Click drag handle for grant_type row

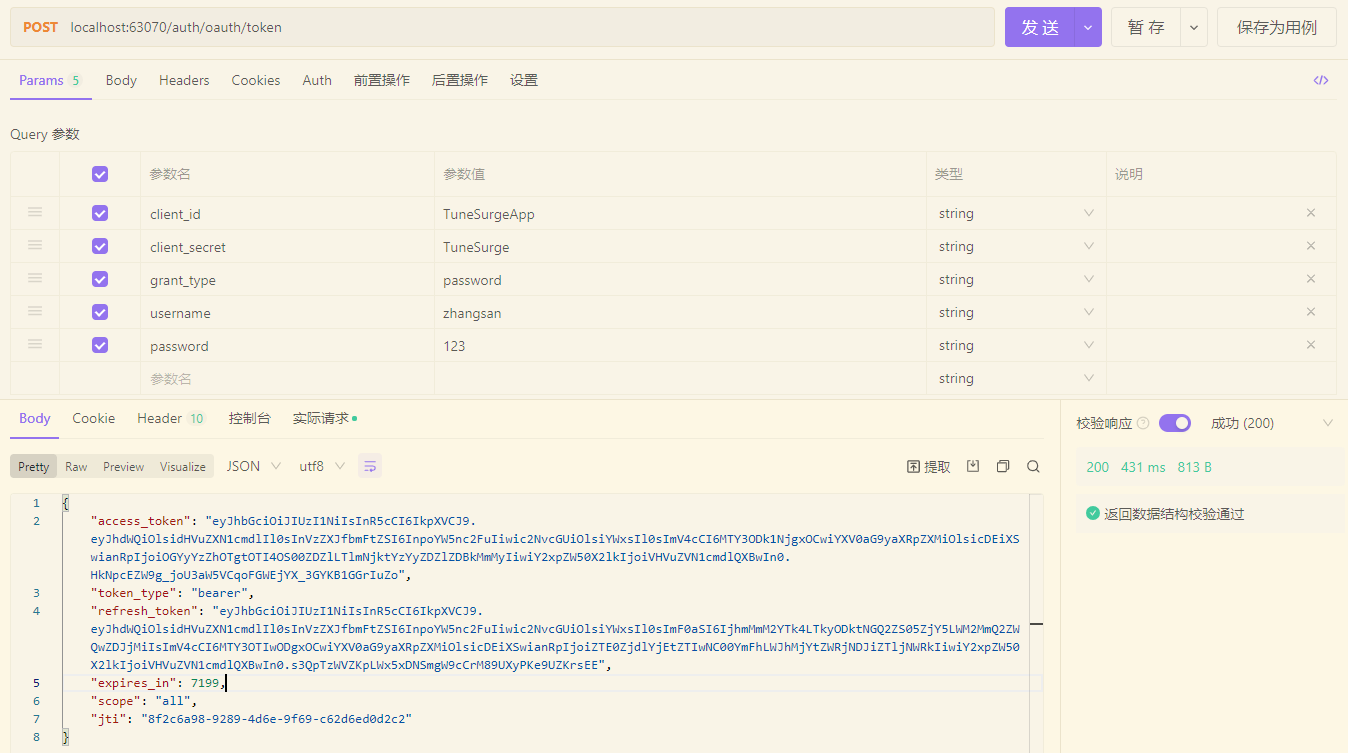[x=35, y=278]
